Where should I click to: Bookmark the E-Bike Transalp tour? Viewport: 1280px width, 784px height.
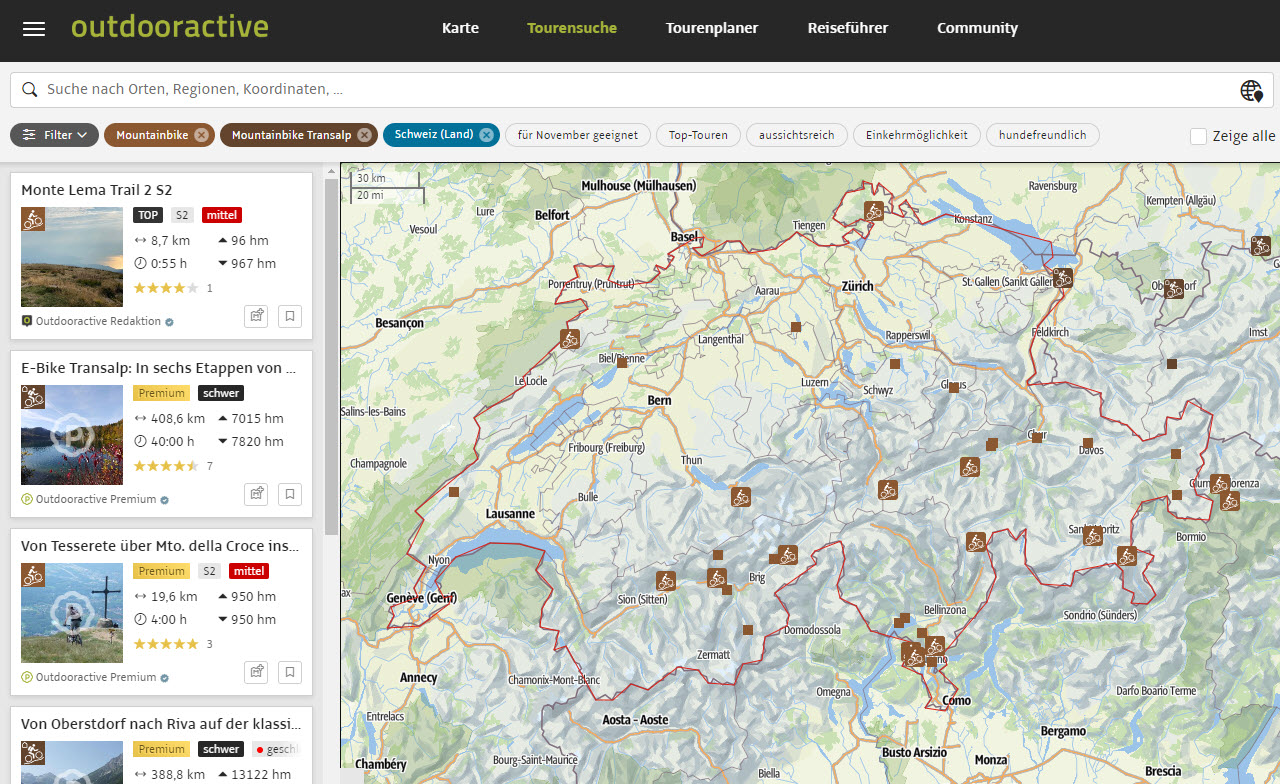click(289, 494)
